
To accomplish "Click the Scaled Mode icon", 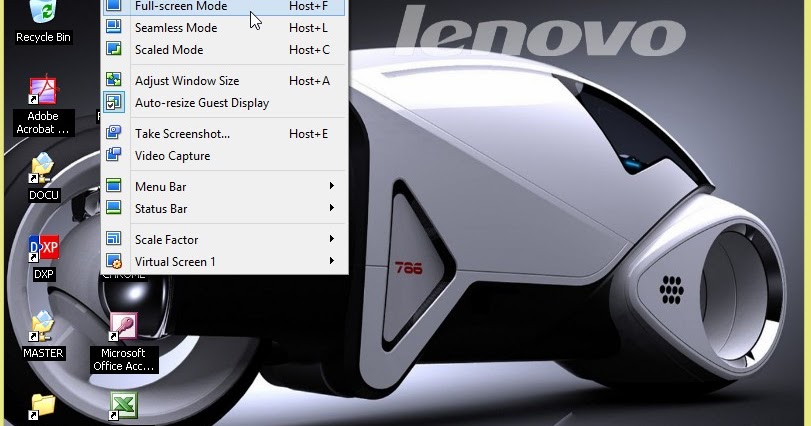I will [x=113, y=49].
